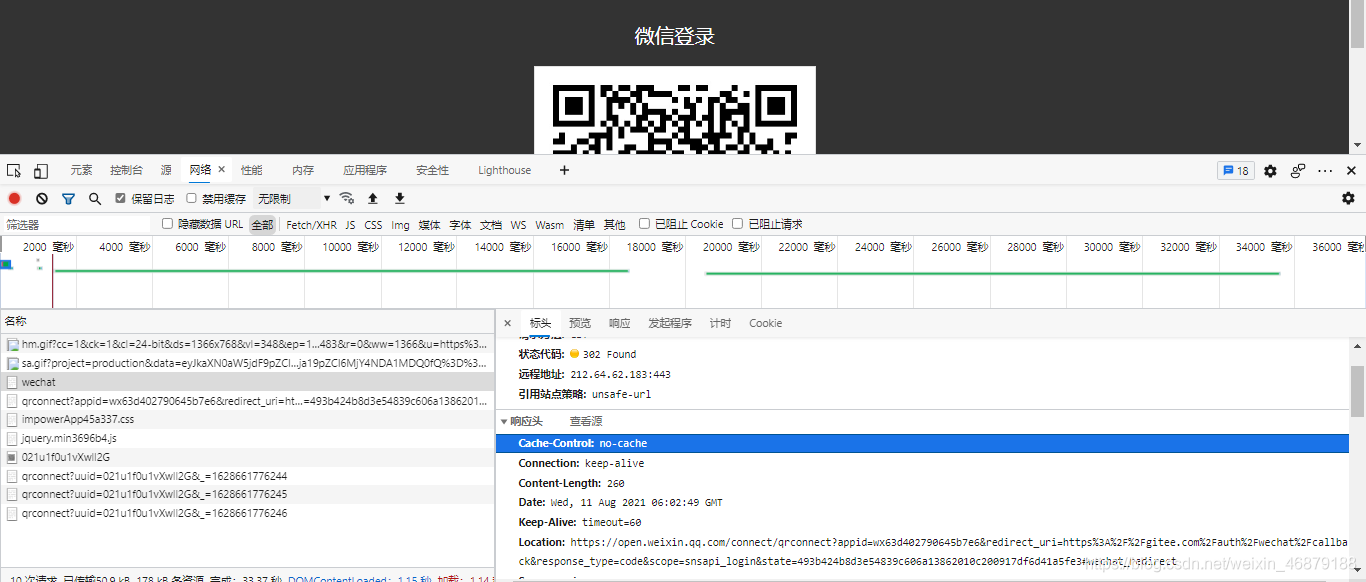Viewport: 1366px width, 582px height.
Task: Check blocked cookies filter checkbox
Action: [x=645, y=224]
